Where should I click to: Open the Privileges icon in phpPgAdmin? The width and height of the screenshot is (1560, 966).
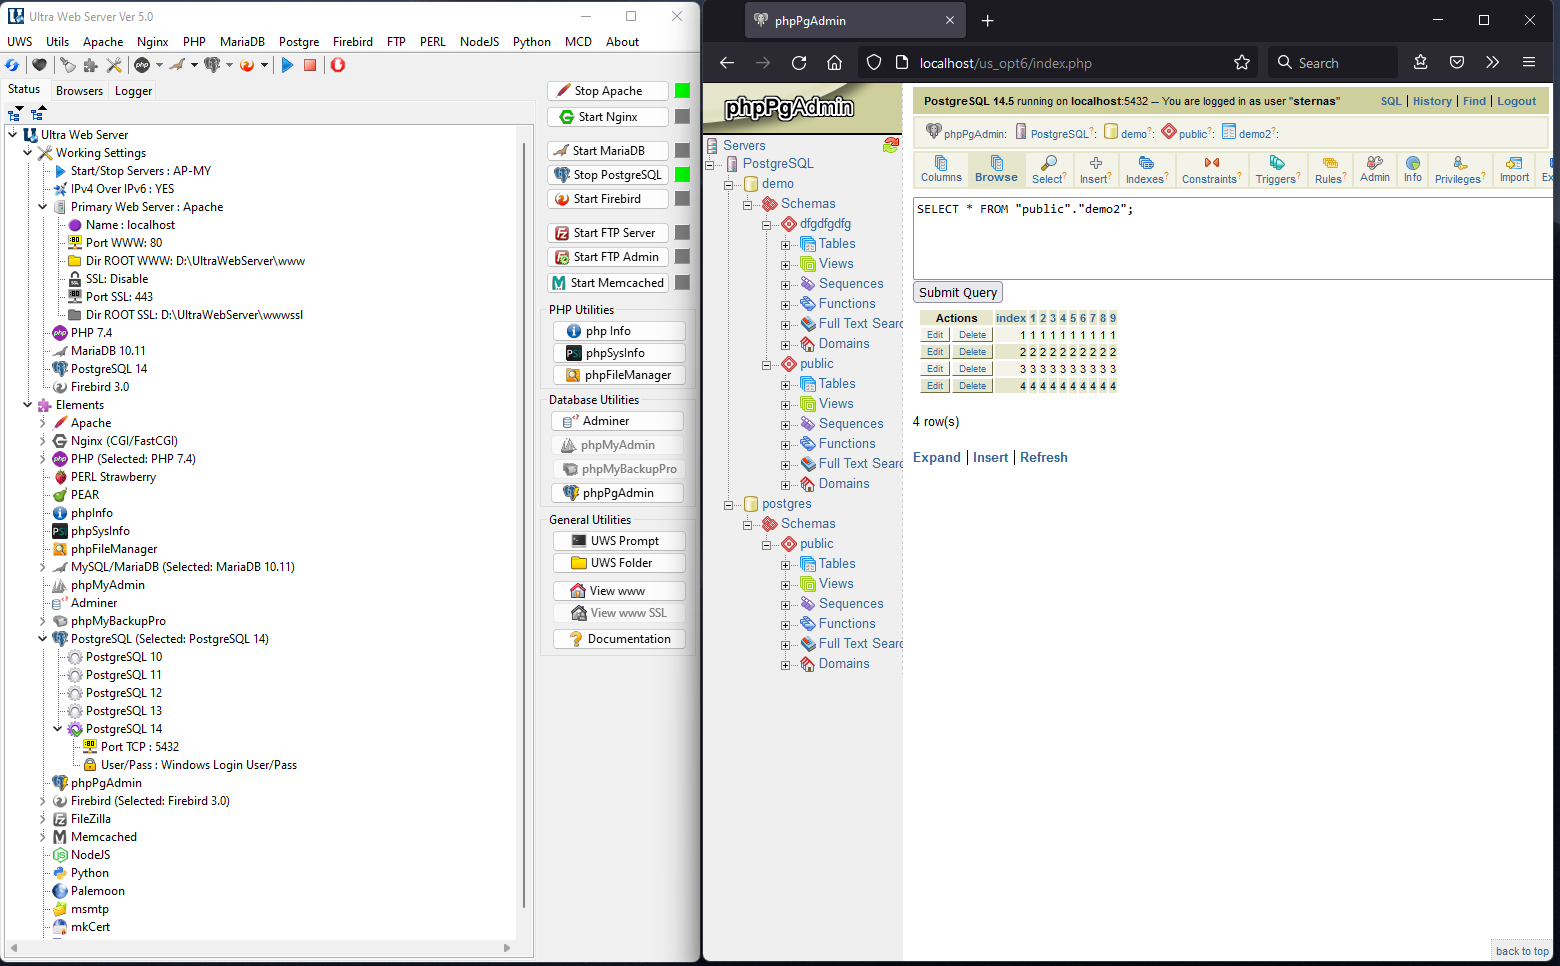pos(1460,163)
